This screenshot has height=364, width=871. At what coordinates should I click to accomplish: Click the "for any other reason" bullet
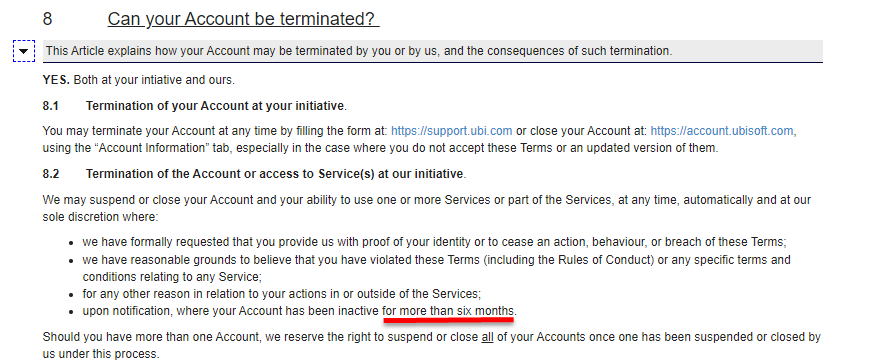click(282, 293)
